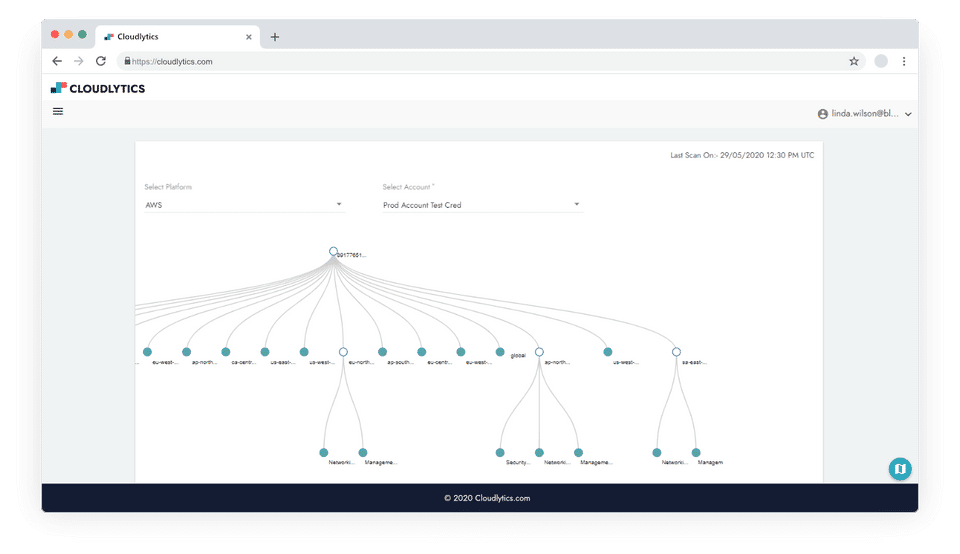Select the Networki node under eu-north

pos(324,453)
